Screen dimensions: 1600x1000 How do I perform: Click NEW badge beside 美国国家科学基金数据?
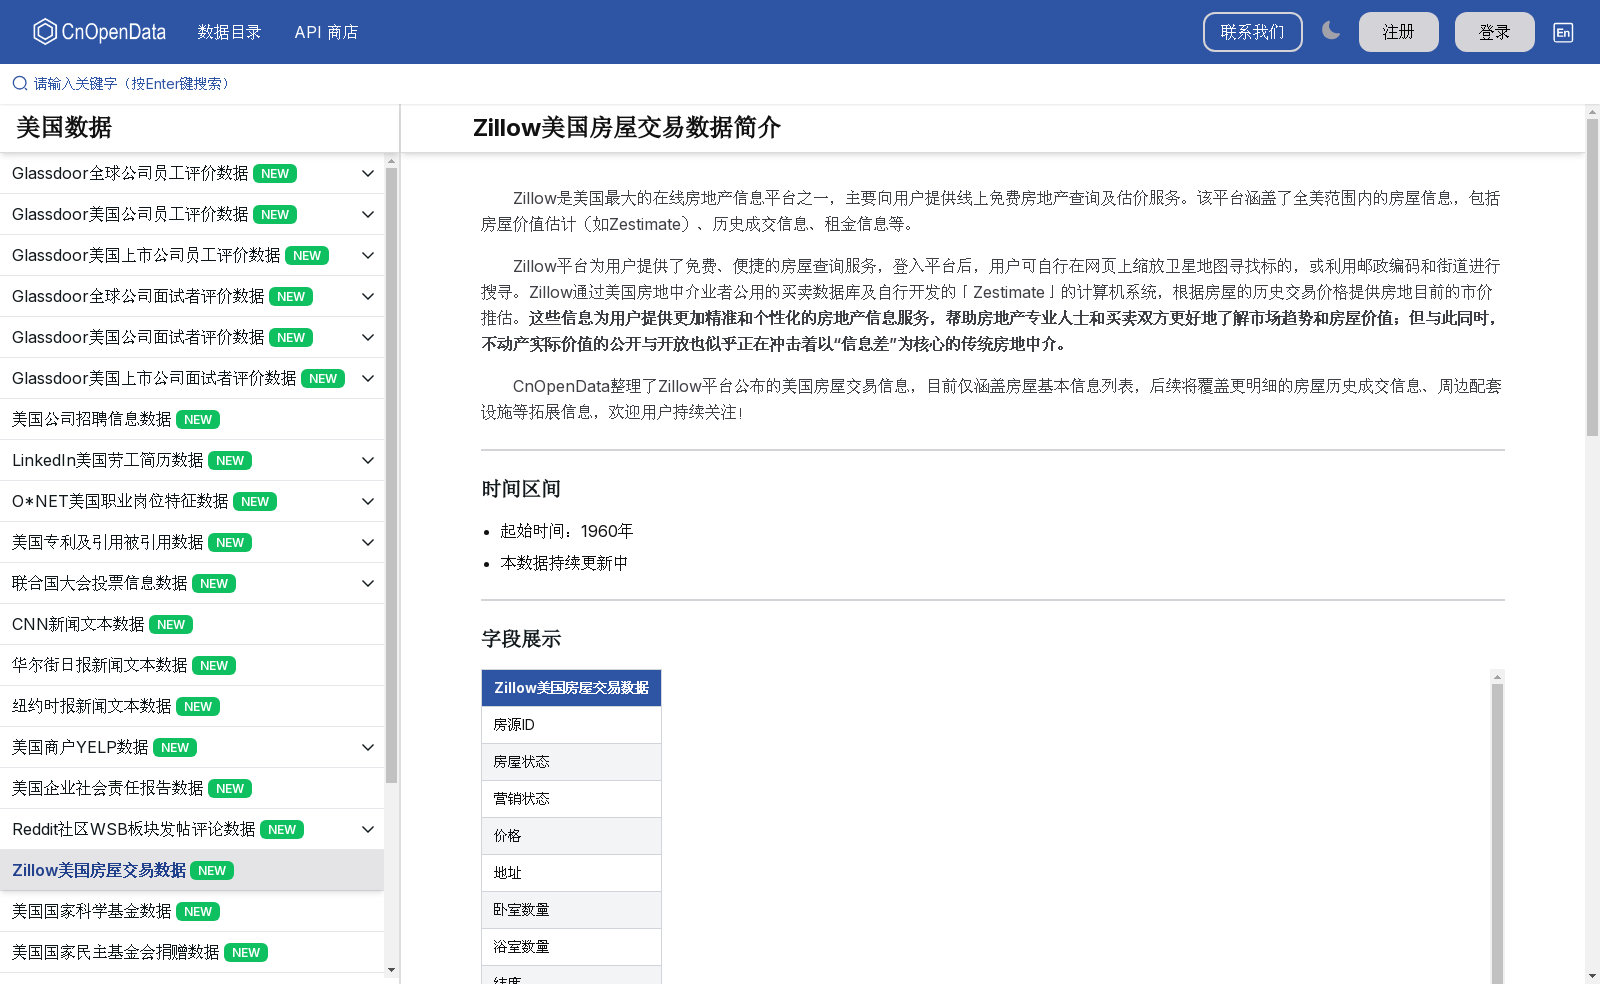point(198,912)
